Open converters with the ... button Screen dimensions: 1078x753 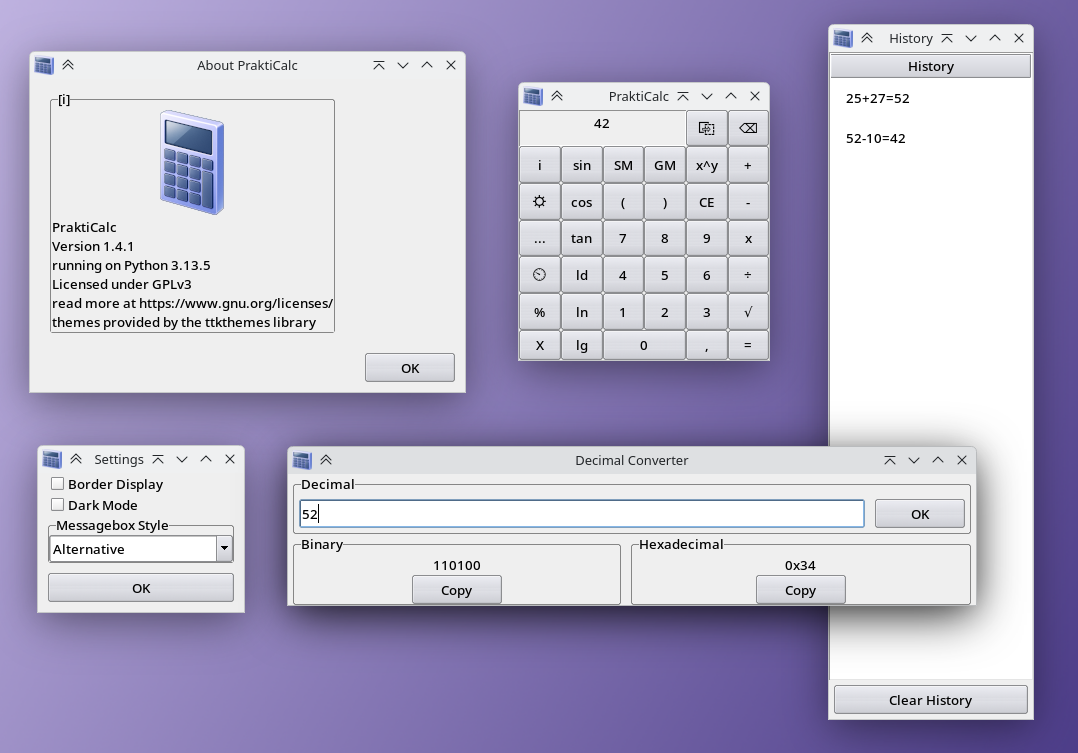539,238
